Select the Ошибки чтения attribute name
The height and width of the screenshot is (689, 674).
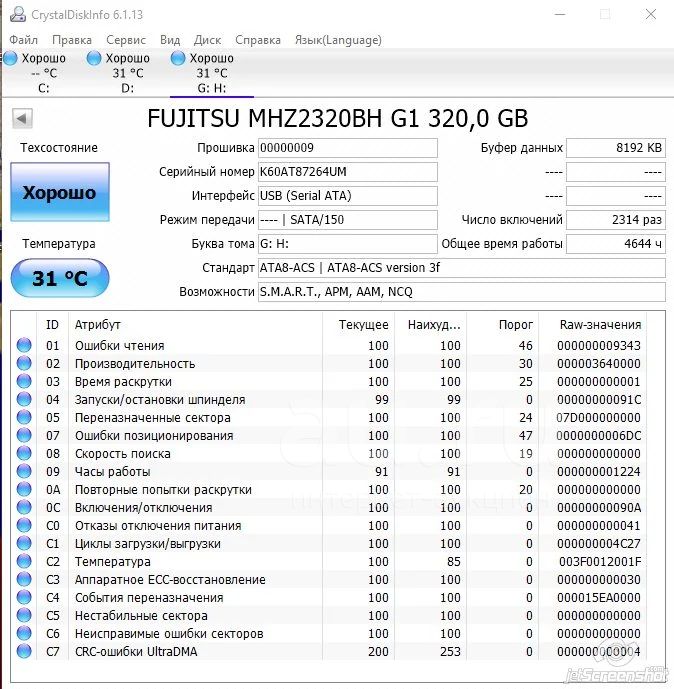(120, 346)
